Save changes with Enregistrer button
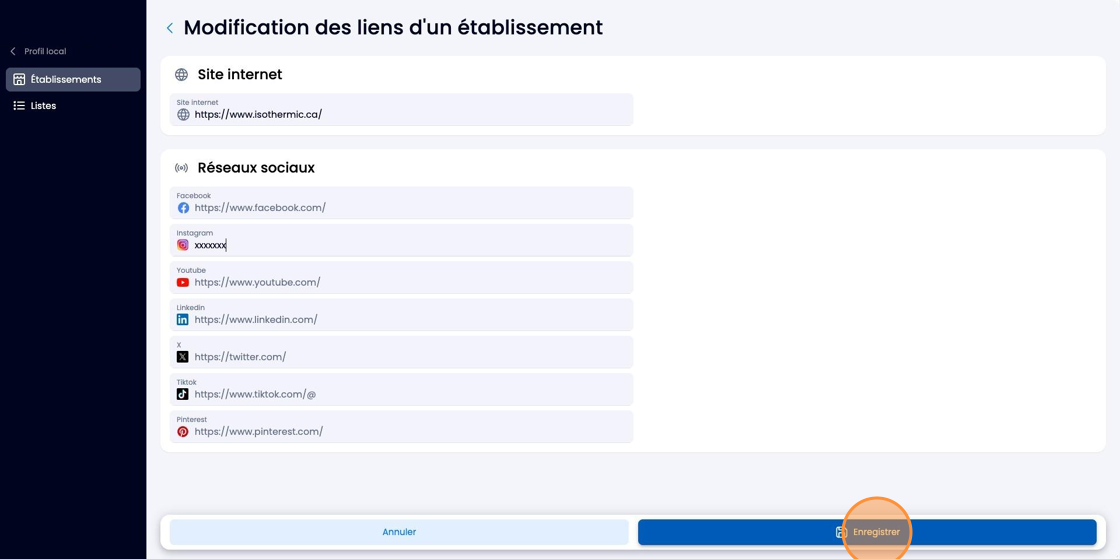This screenshot has width=1120, height=559. (867, 532)
